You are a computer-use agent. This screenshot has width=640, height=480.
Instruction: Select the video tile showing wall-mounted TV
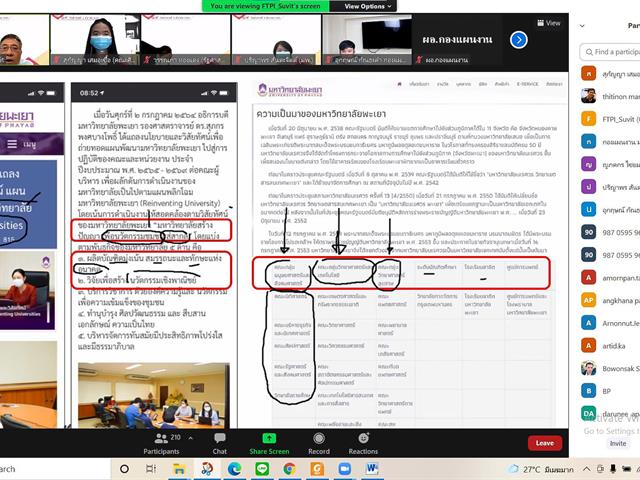(x=367, y=40)
